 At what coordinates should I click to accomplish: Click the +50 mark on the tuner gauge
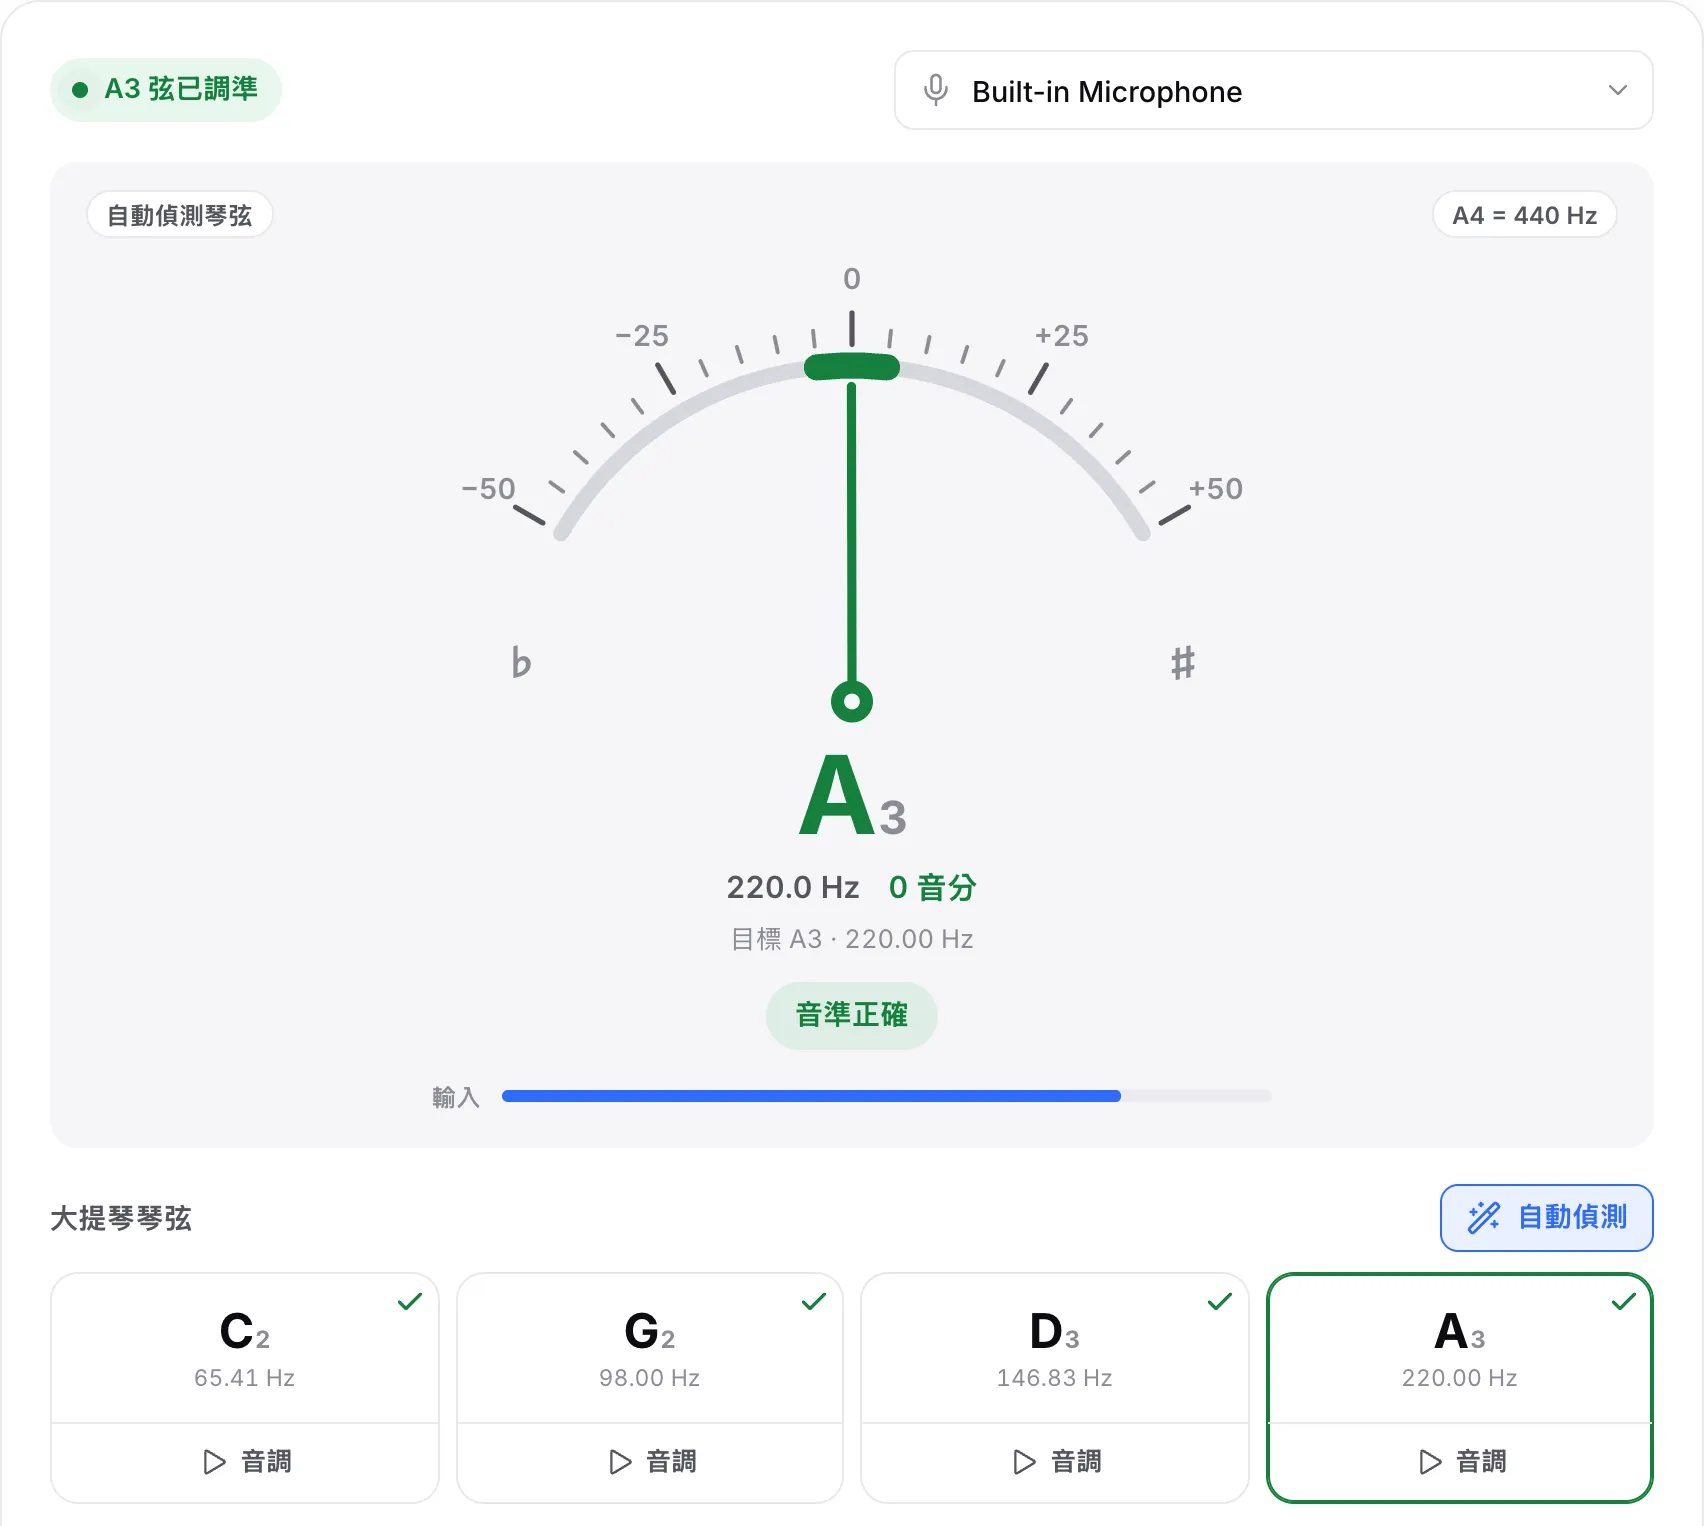[x=1215, y=489]
